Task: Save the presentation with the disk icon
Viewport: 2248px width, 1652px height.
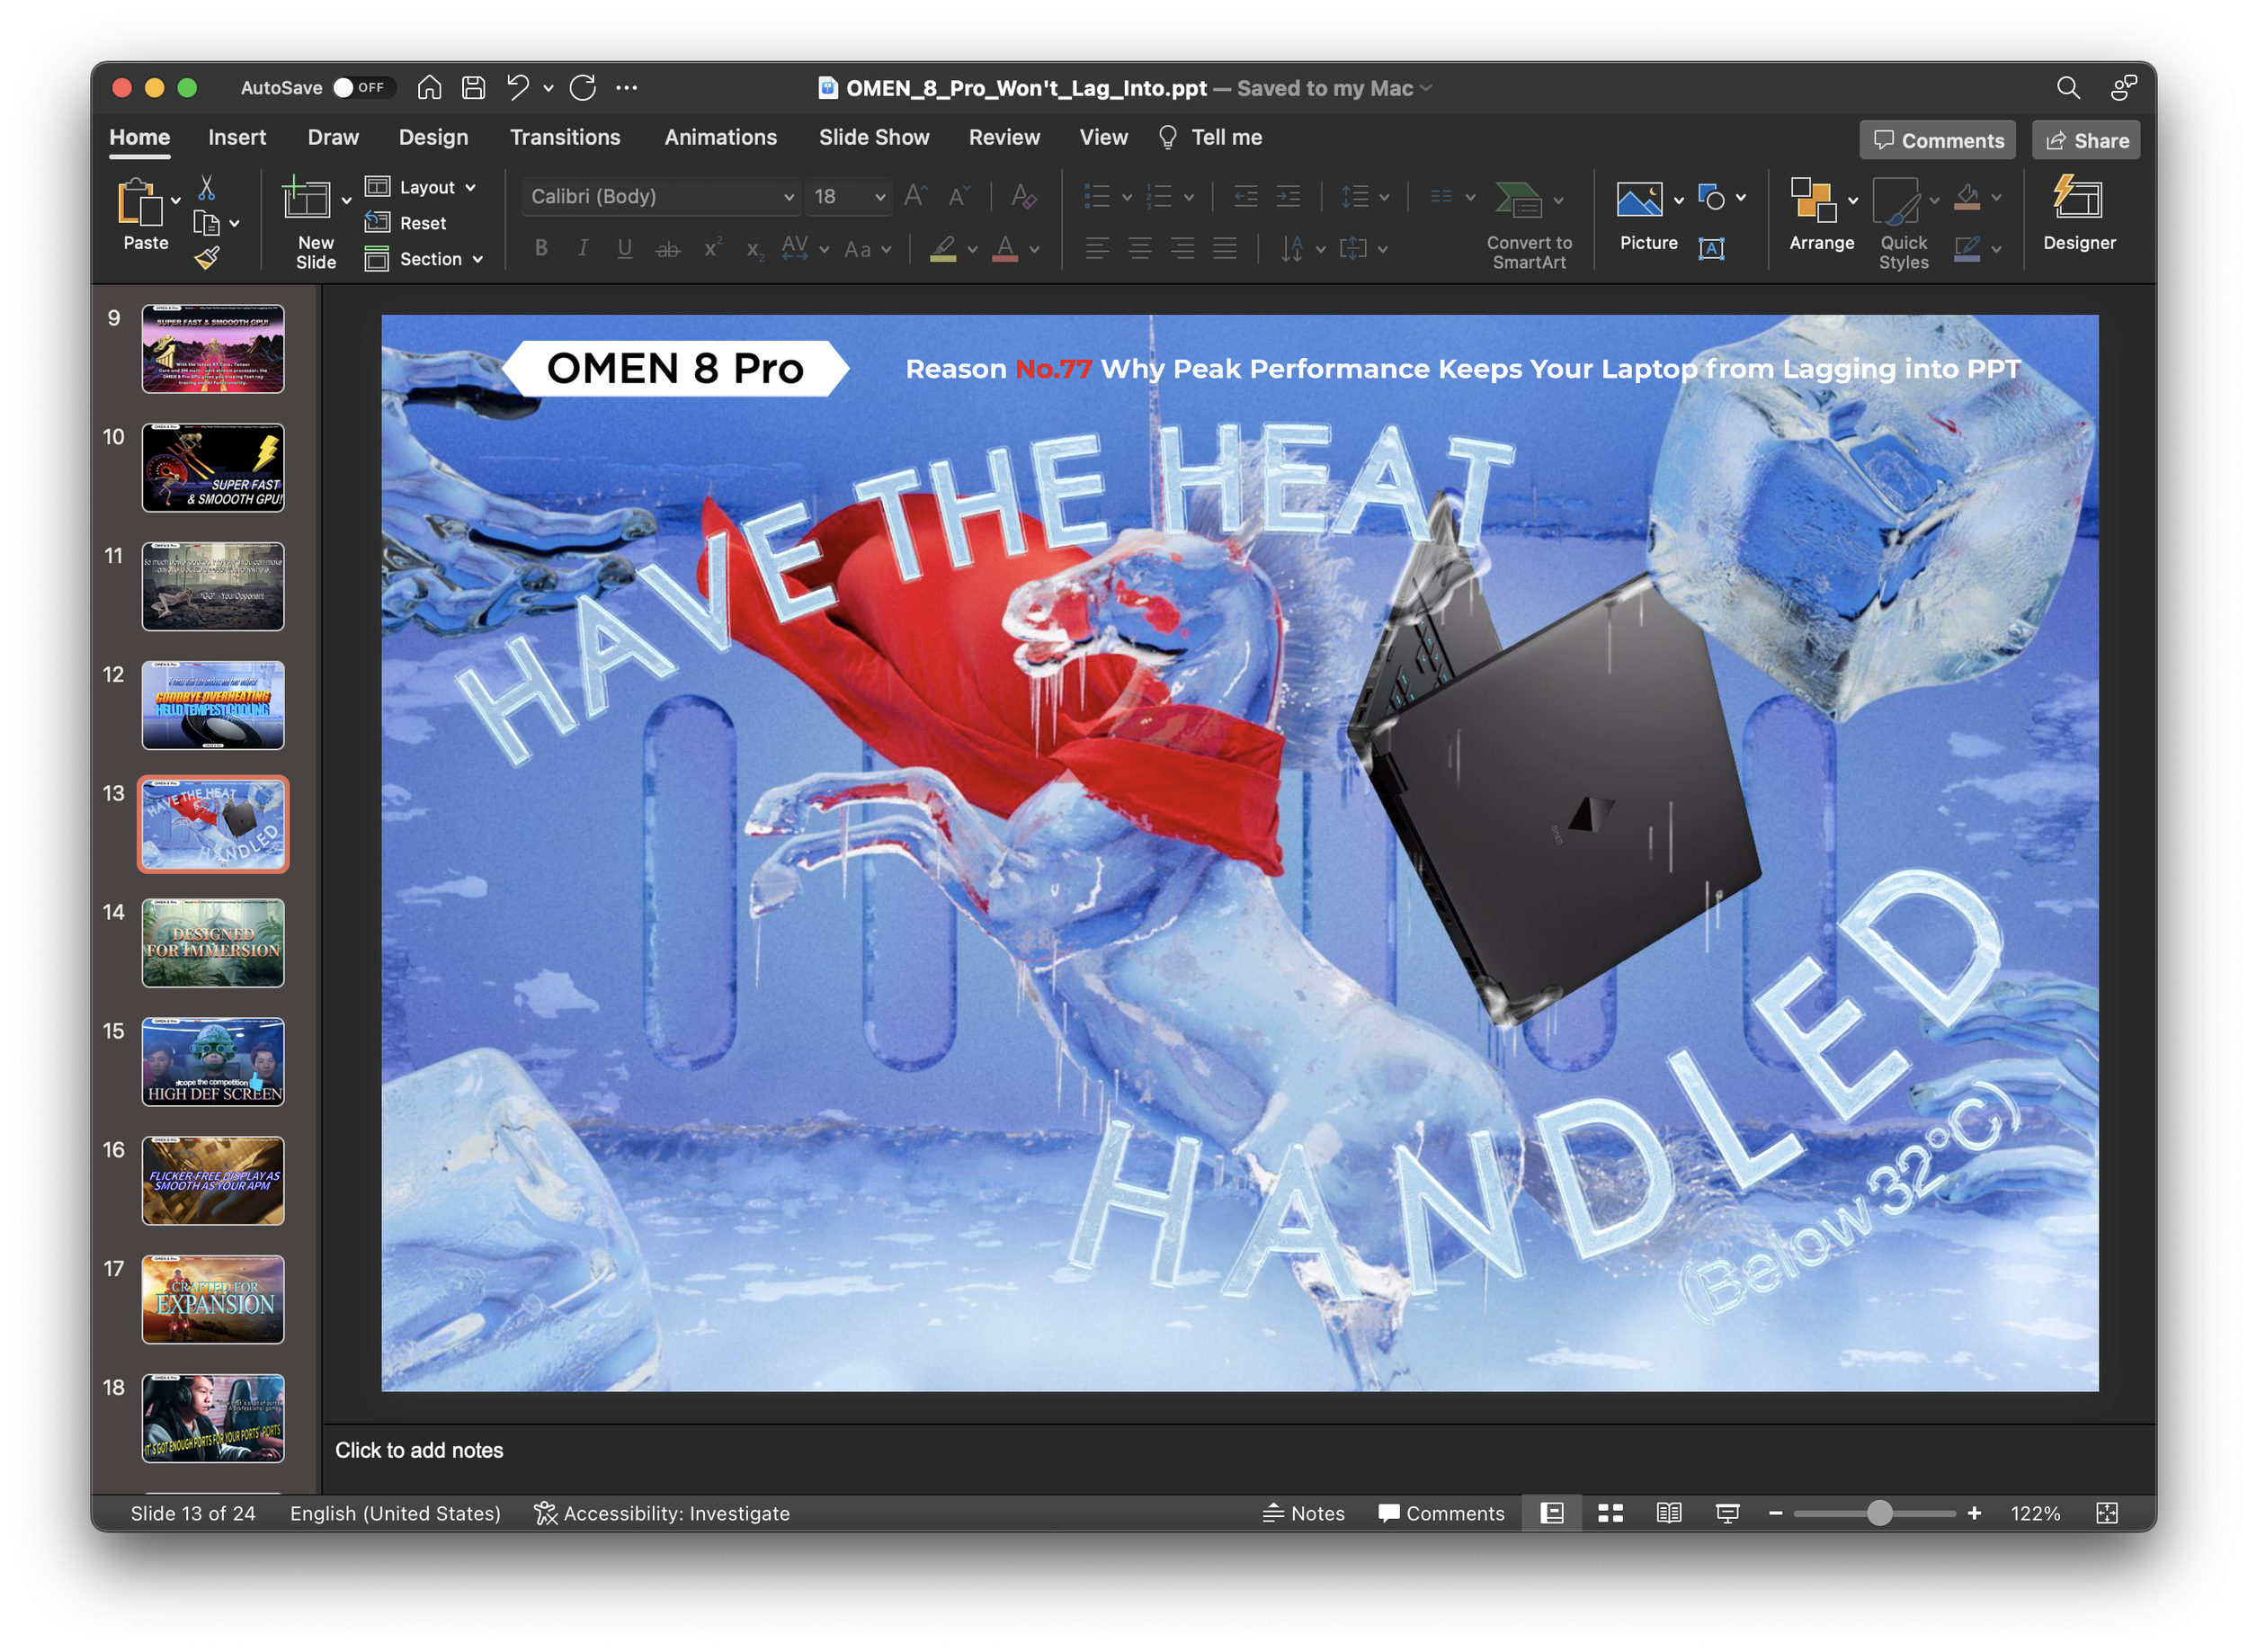Action: point(473,88)
